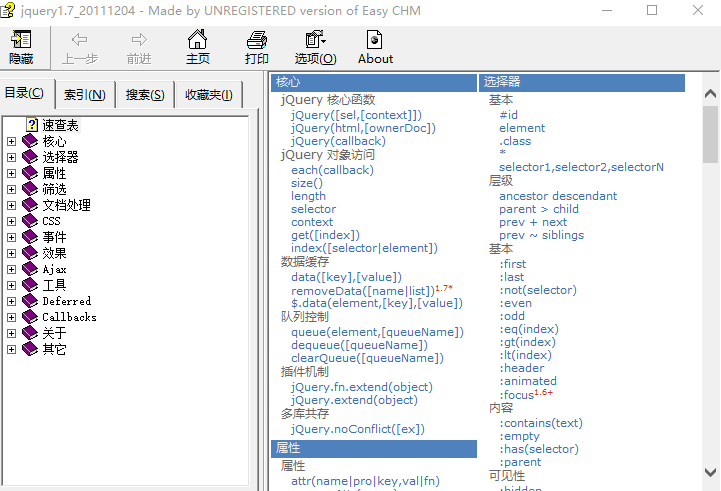Screen dimensions: 721x491
Task: Click the scrollbar up arrow in content pane
Action: 711,94
